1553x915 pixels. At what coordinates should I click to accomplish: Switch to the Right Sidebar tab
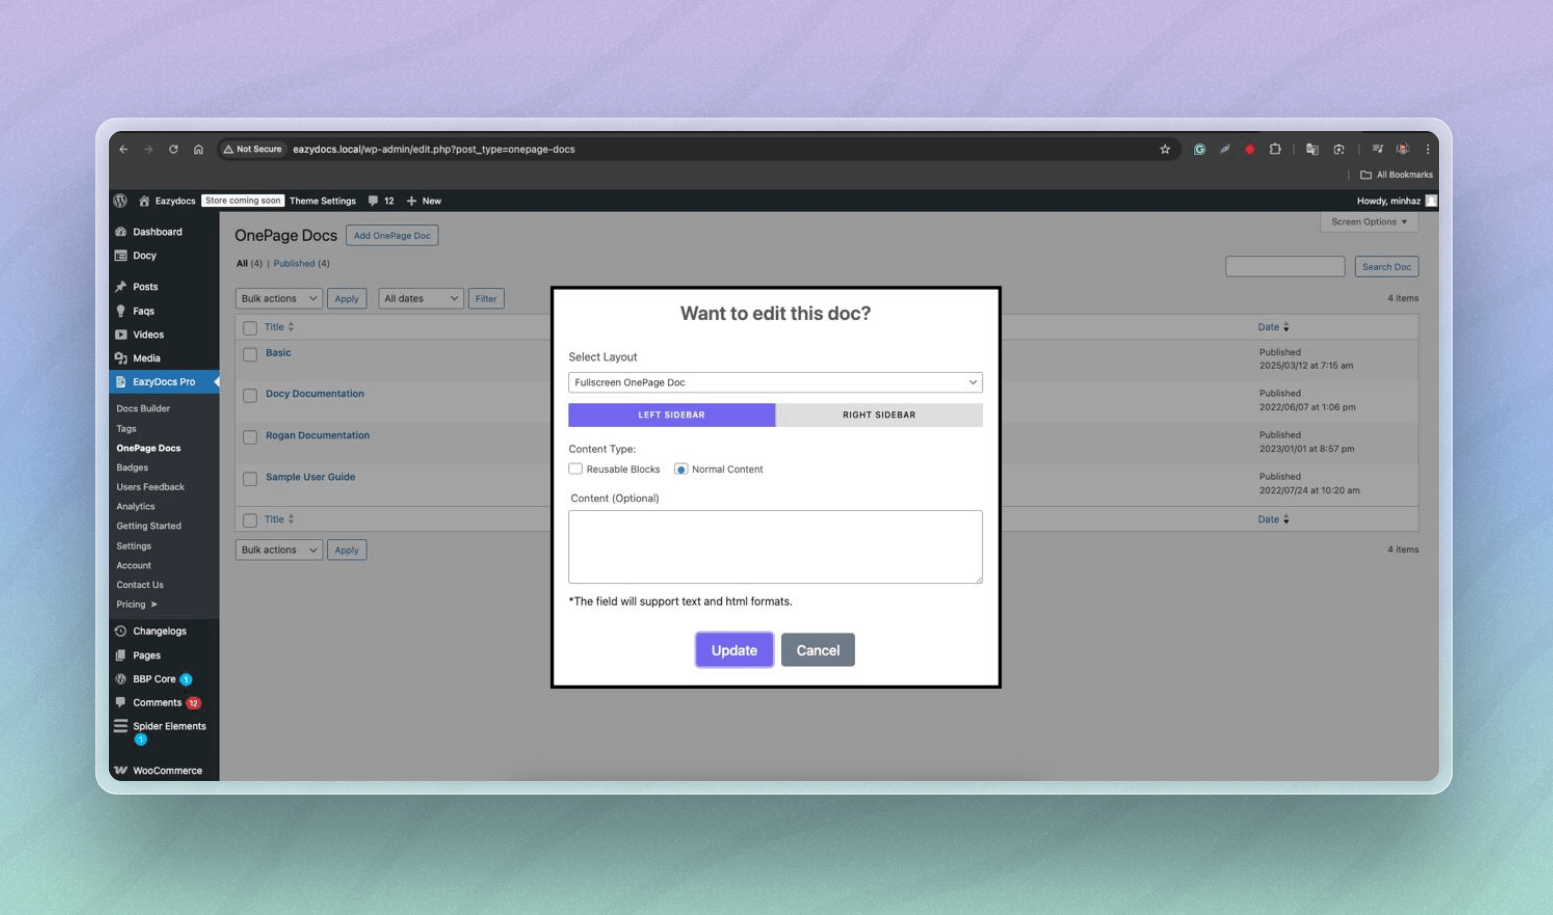pyautogui.click(x=878, y=415)
